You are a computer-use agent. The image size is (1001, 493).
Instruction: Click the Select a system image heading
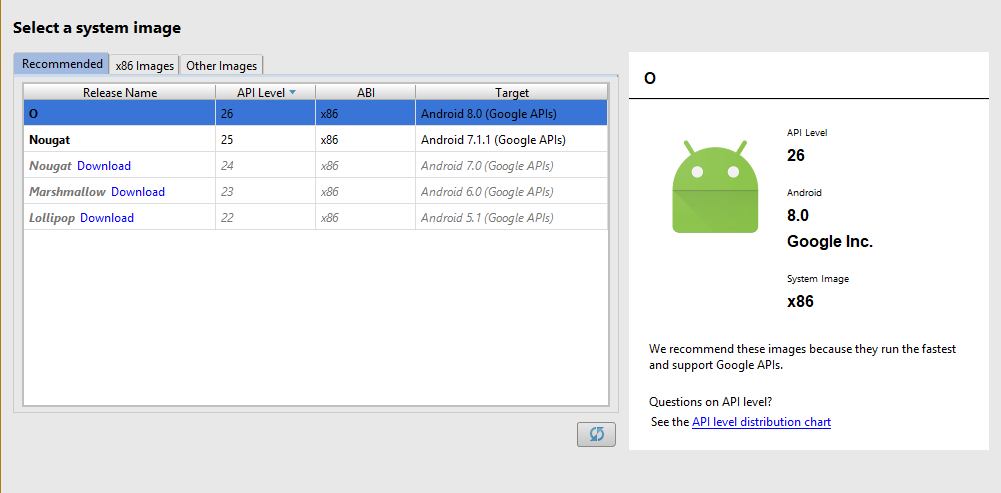pos(97,27)
